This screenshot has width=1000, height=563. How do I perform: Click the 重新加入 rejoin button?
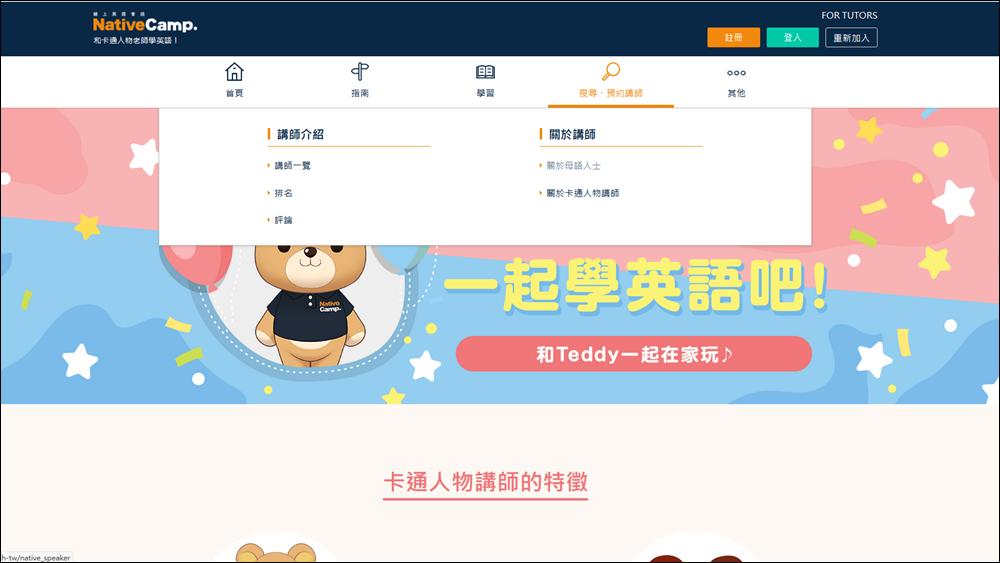[x=851, y=38]
